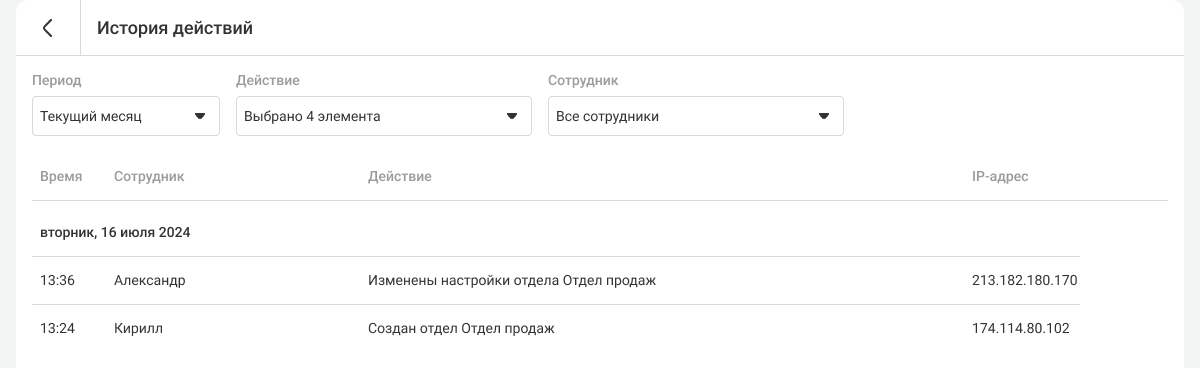Click the date header вторник, 16 июля 2024
The height and width of the screenshot is (368, 1200).
coord(115,232)
